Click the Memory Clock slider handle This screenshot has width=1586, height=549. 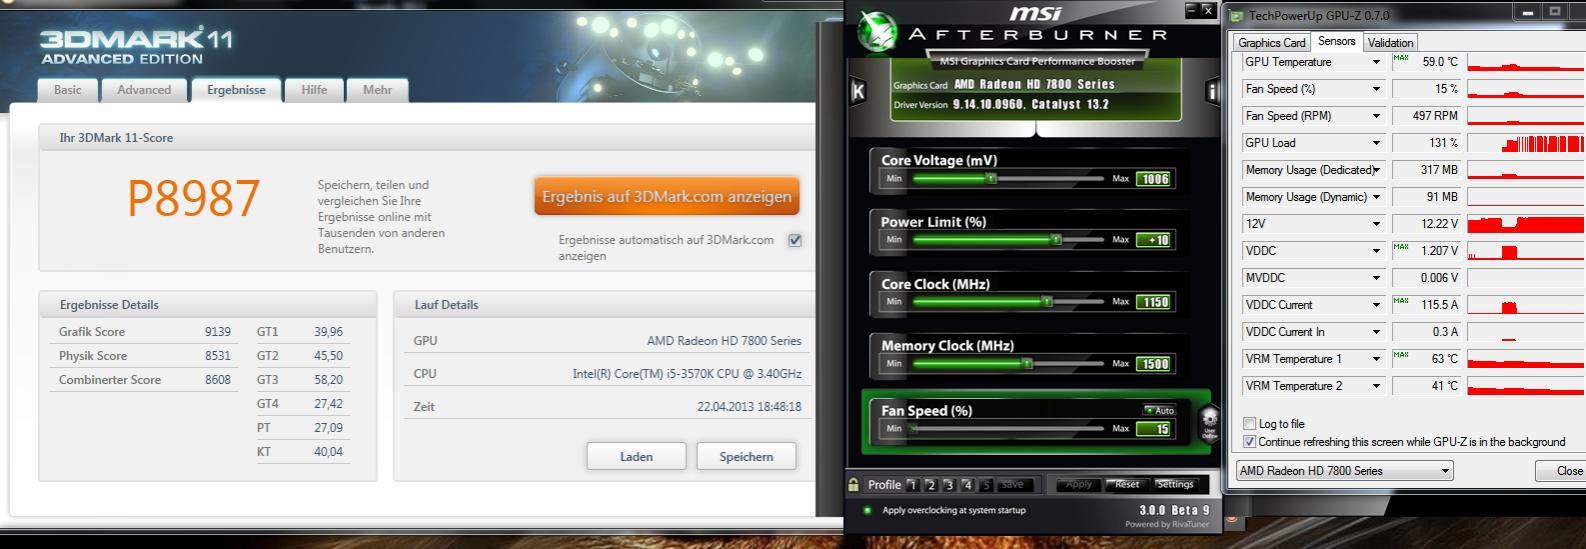[1027, 364]
